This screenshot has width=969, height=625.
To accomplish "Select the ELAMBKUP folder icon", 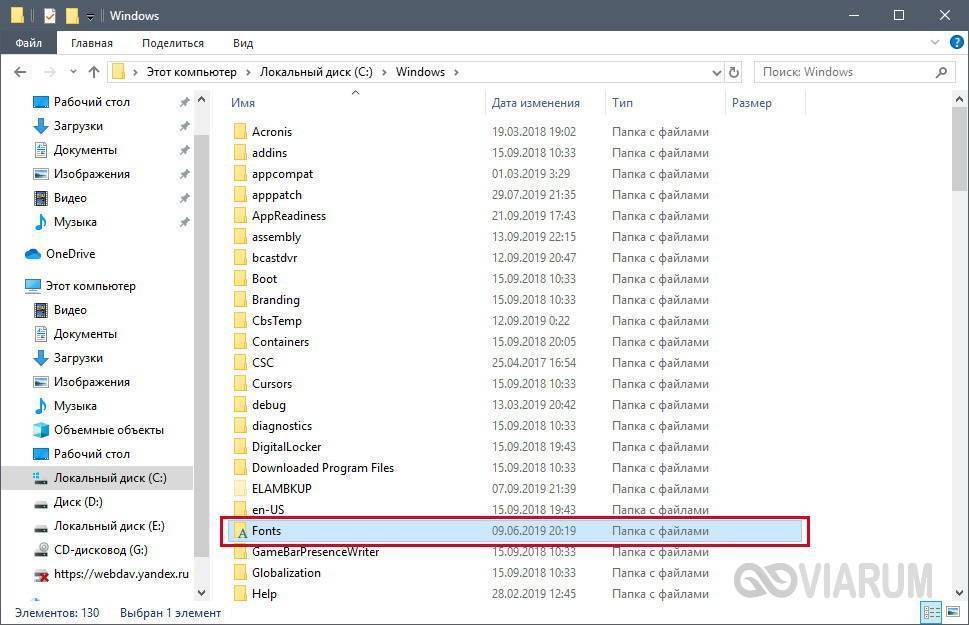I will click(x=240, y=489).
